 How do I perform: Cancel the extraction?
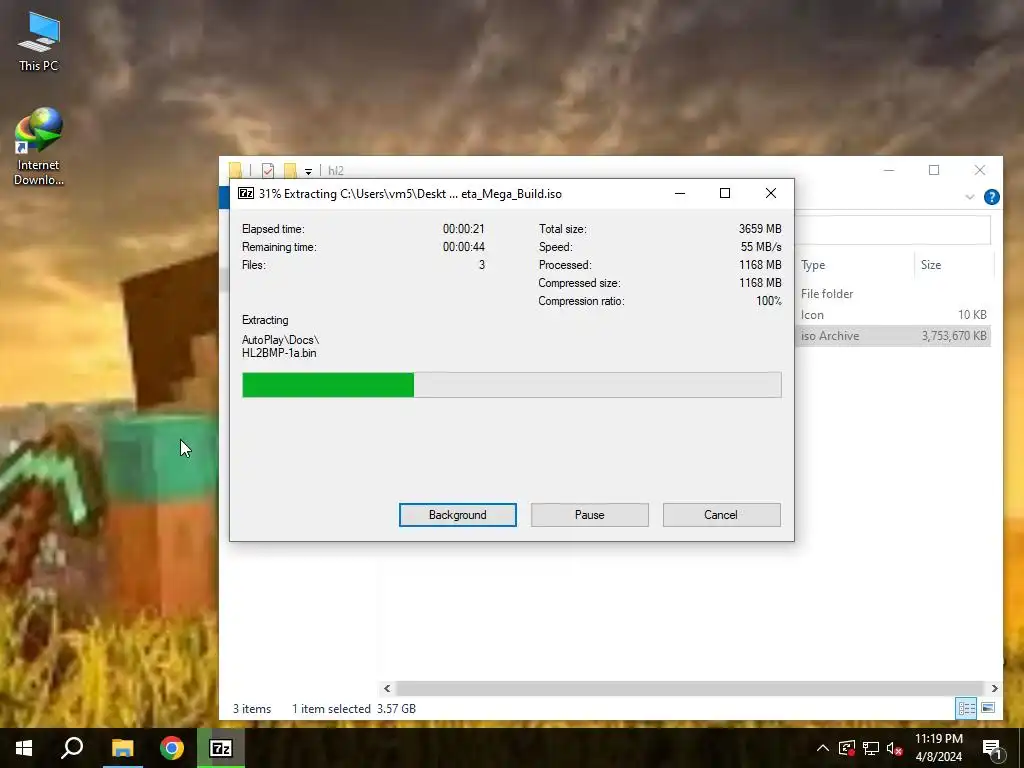[721, 515]
